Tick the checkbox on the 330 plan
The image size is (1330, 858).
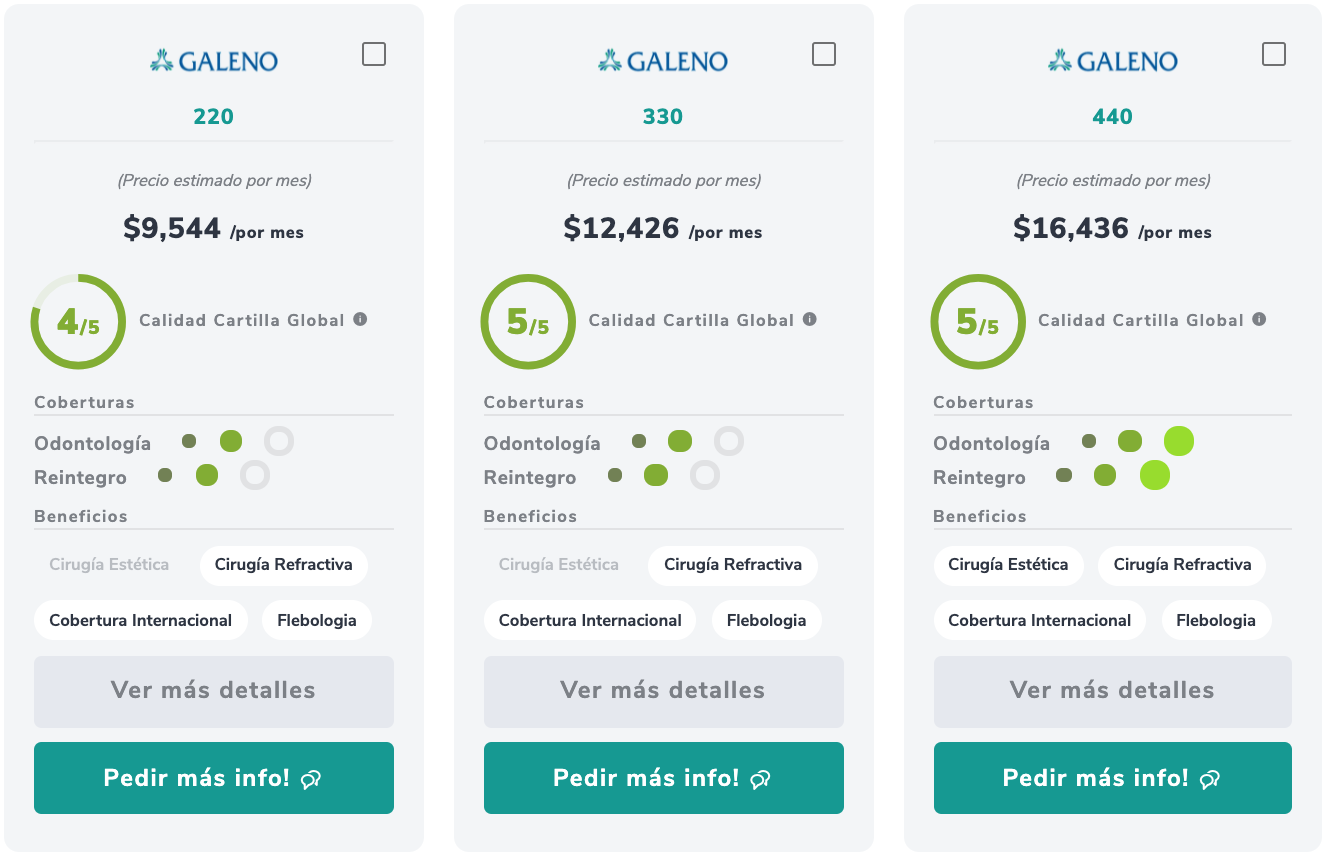pyautogui.click(x=824, y=54)
